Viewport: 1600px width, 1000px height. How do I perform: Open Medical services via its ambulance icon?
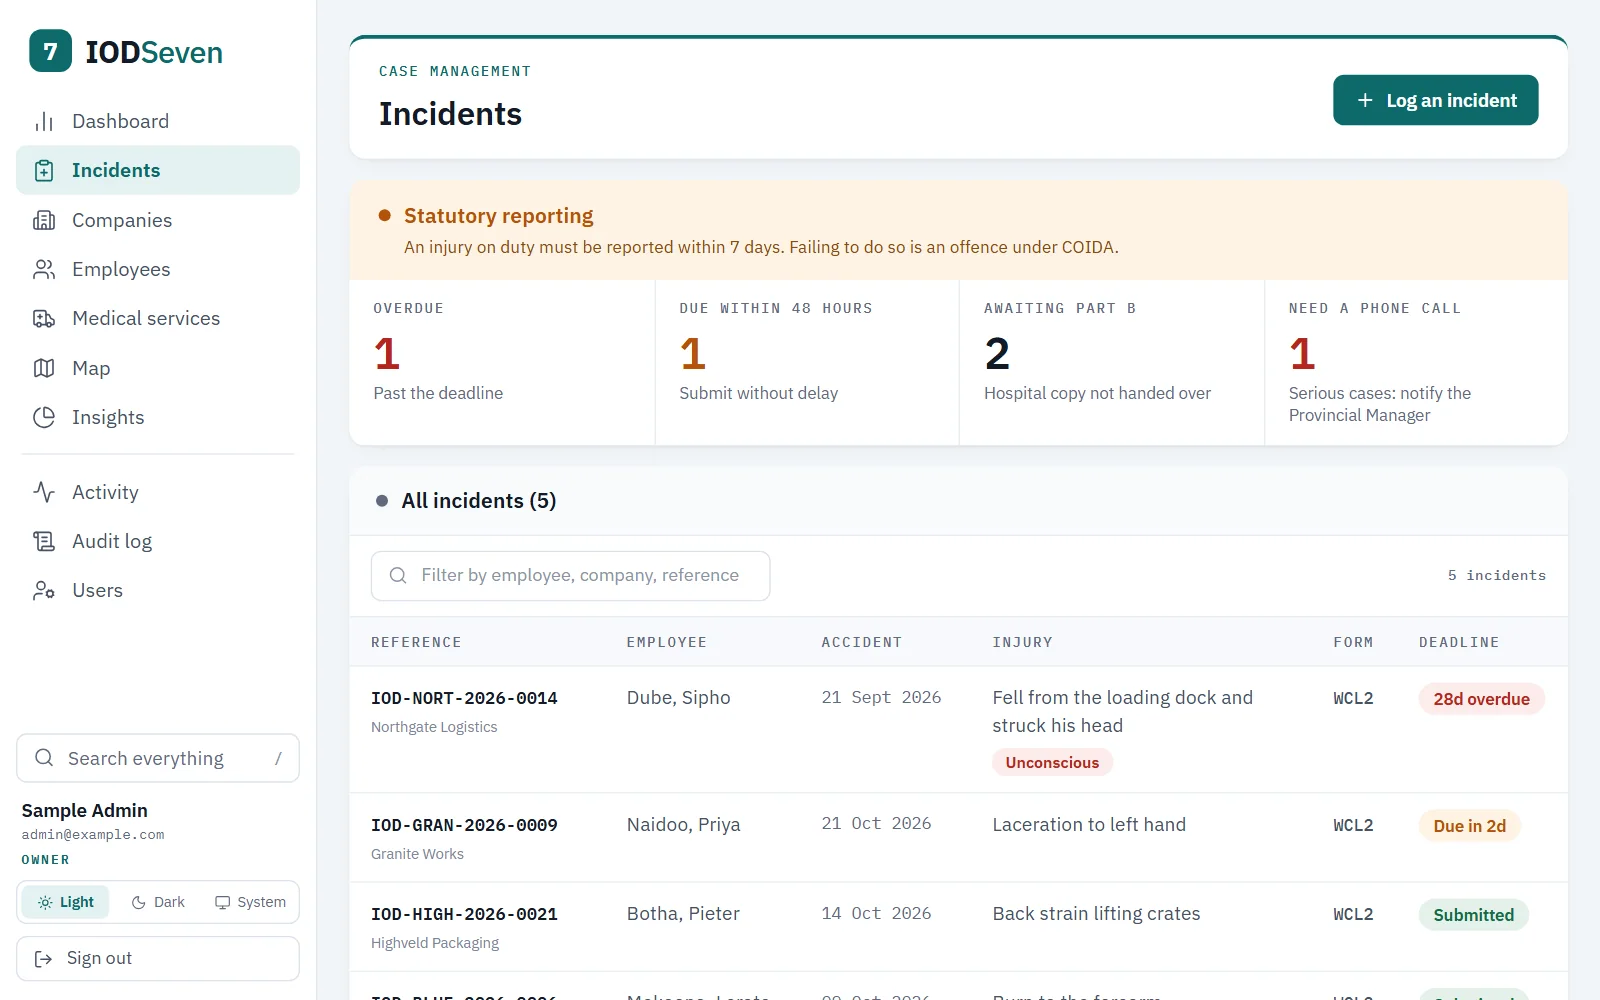(44, 318)
